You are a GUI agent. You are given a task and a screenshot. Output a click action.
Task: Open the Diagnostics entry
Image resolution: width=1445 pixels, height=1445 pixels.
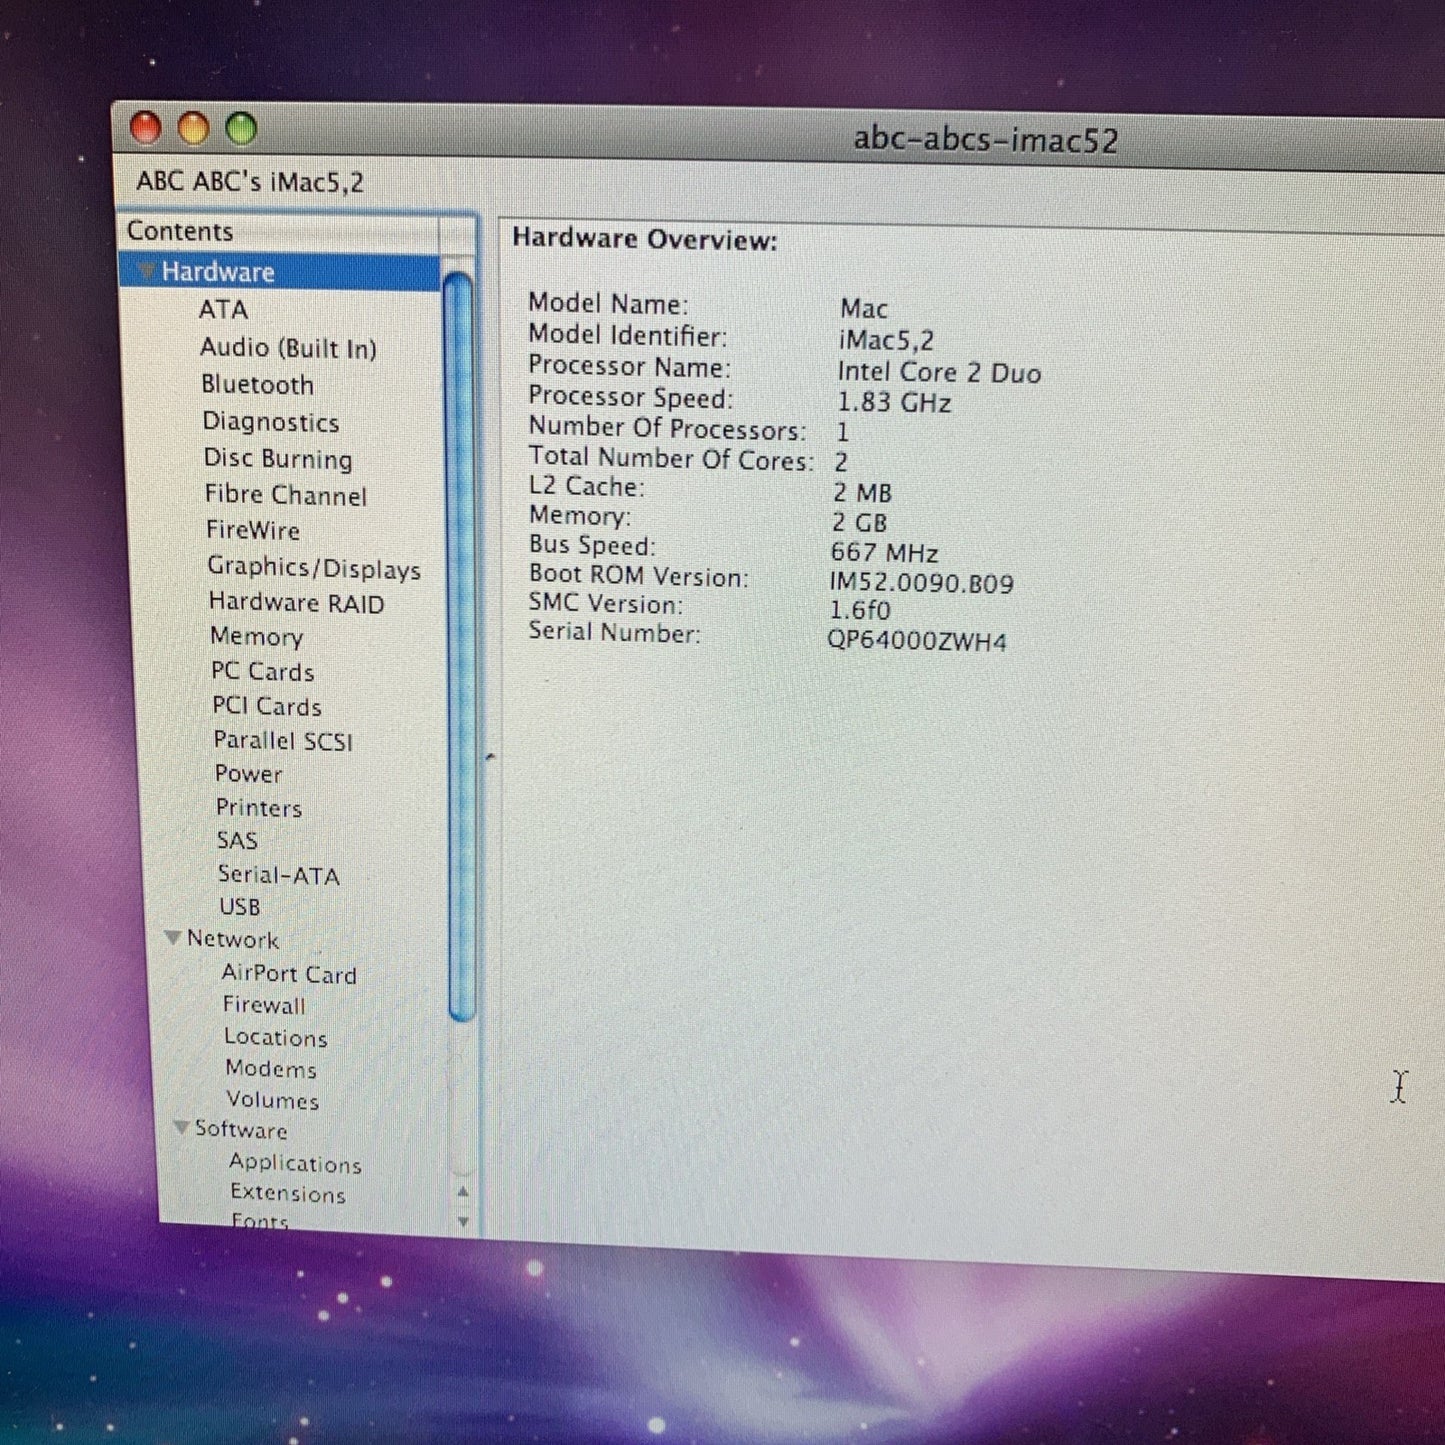[270, 422]
